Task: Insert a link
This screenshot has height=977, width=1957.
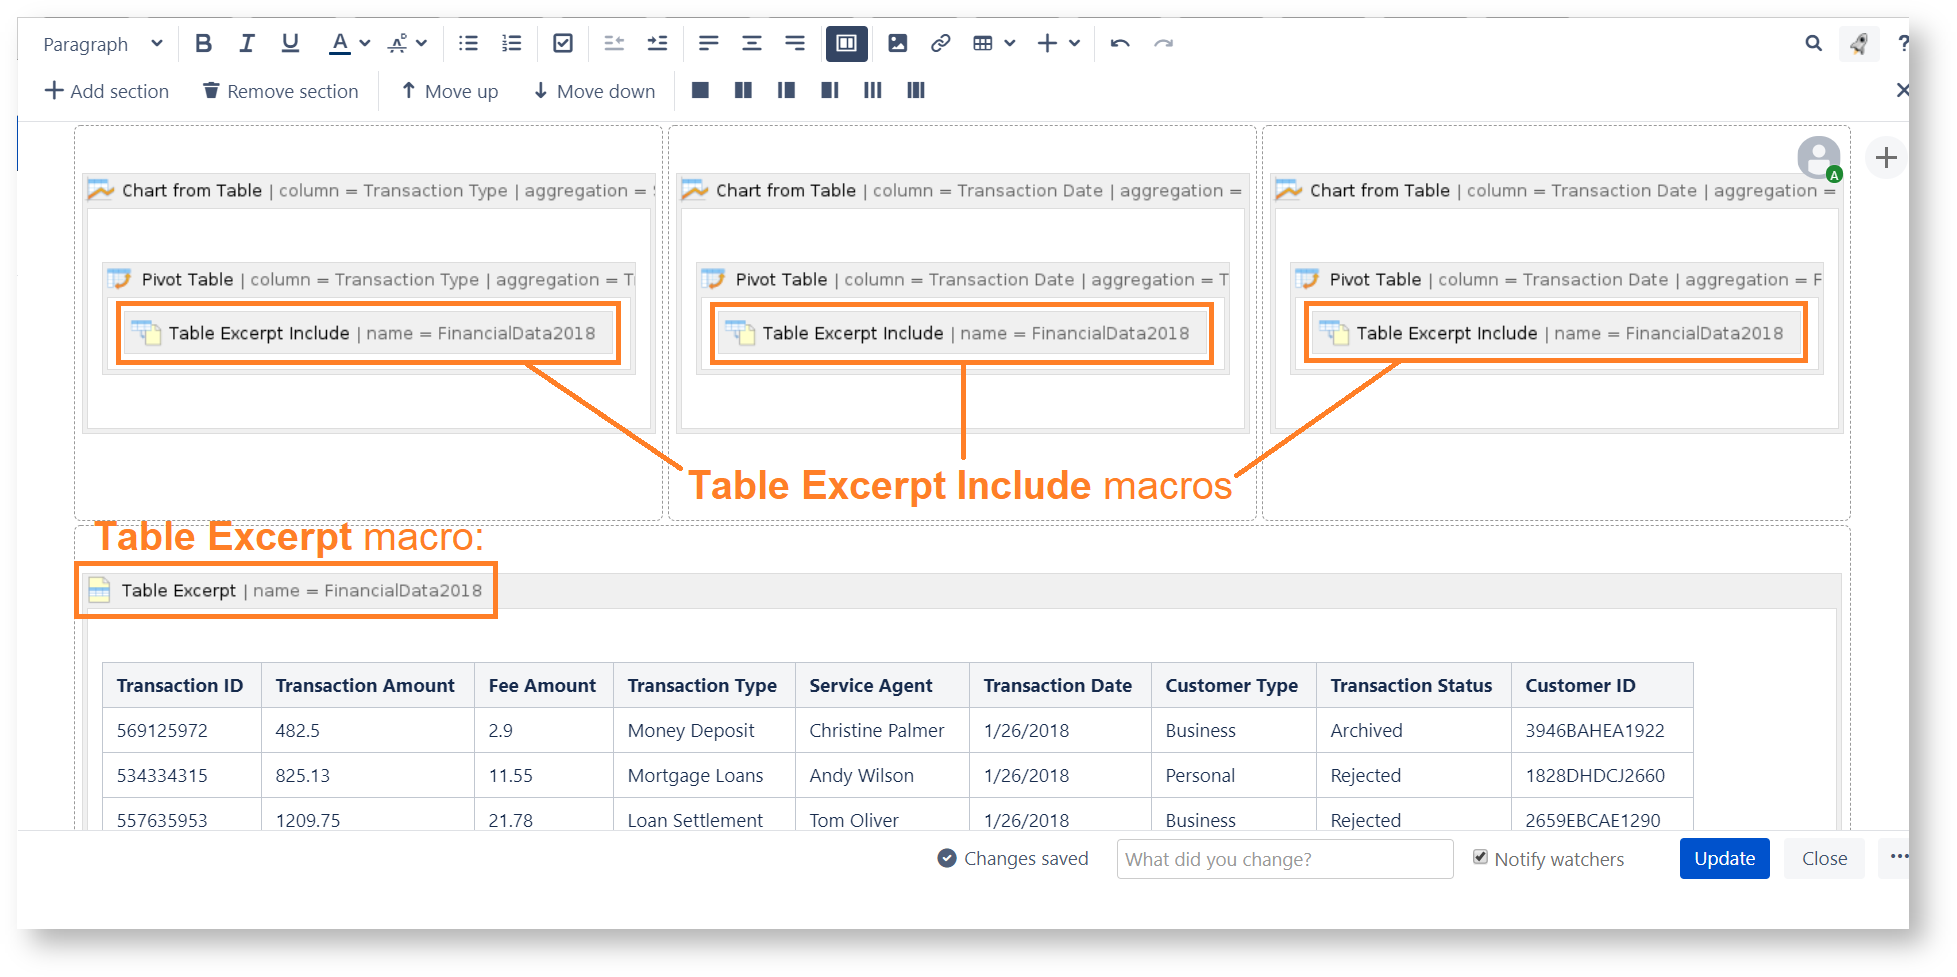Action: point(940,43)
